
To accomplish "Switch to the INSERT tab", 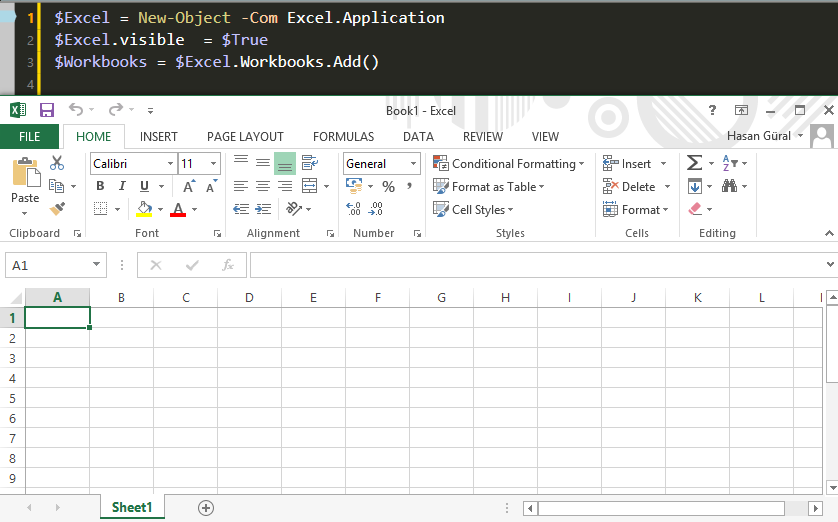I will [158, 137].
